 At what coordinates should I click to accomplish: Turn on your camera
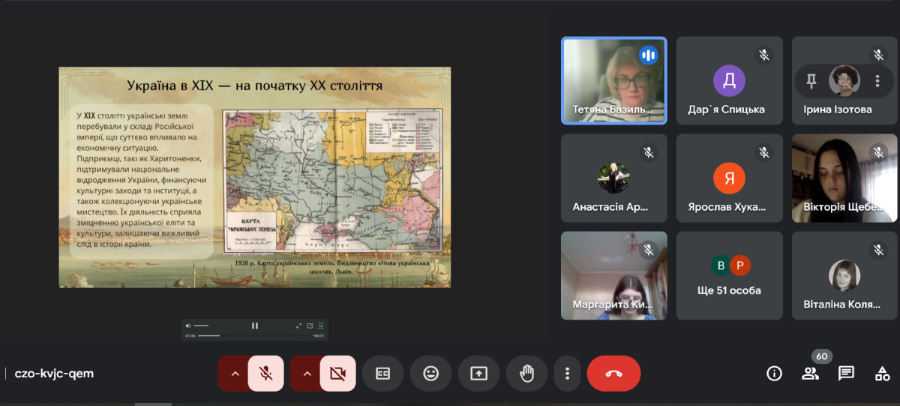coord(338,374)
